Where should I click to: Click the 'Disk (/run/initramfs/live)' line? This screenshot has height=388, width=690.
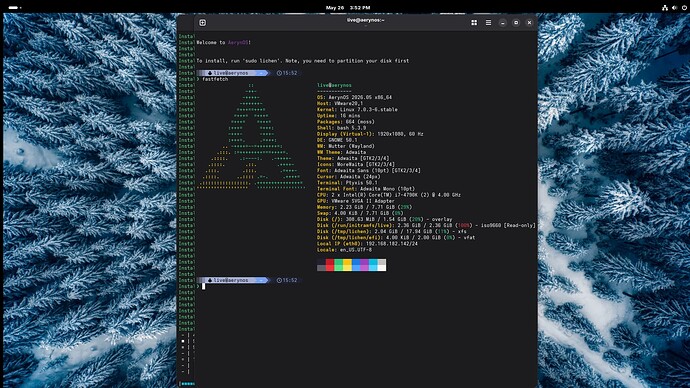point(426,225)
